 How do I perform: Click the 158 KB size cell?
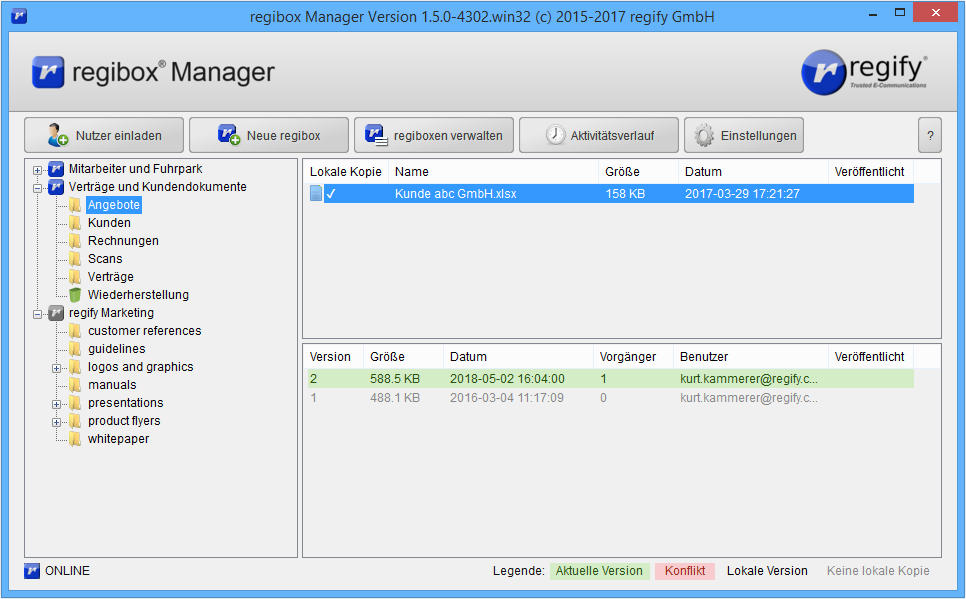tap(625, 194)
